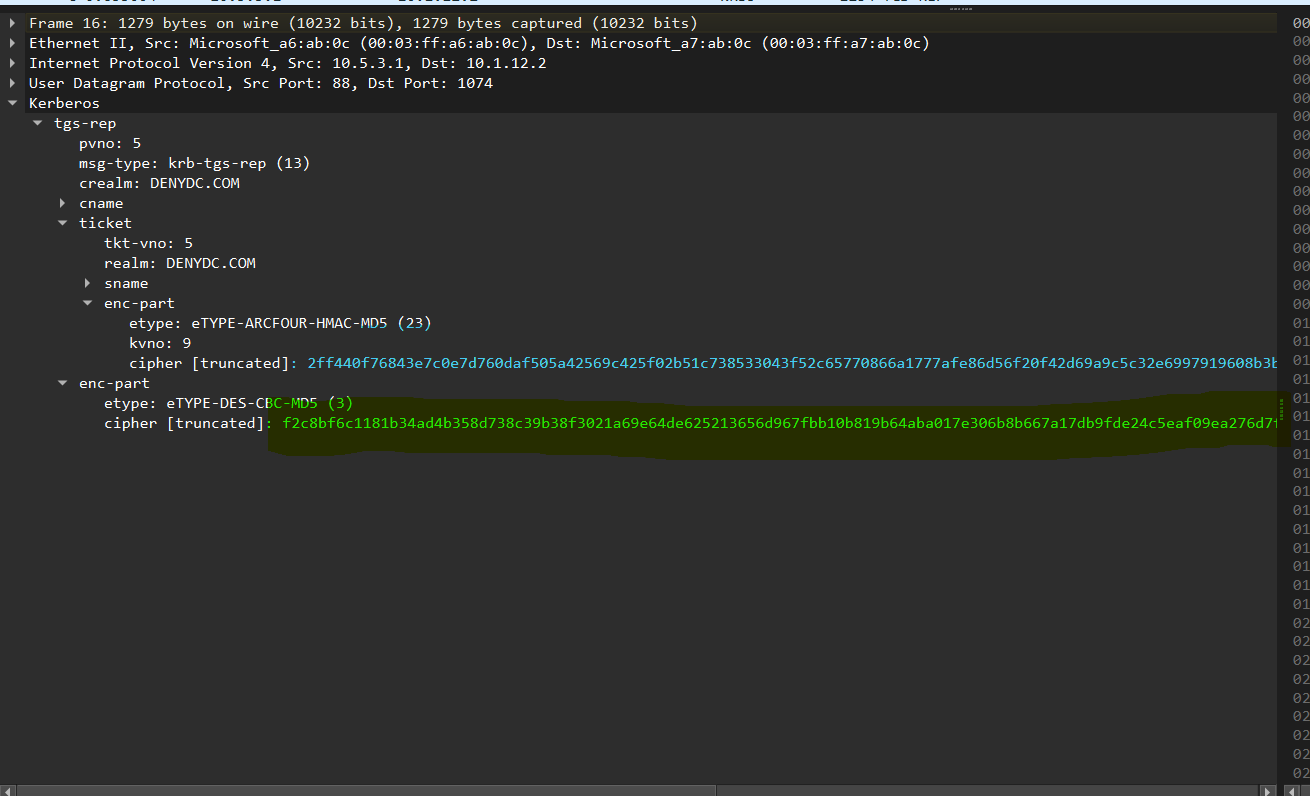1310x796 pixels.
Task: Expand the Ethernet II row arrow
Action: pyautogui.click(x=12, y=43)
